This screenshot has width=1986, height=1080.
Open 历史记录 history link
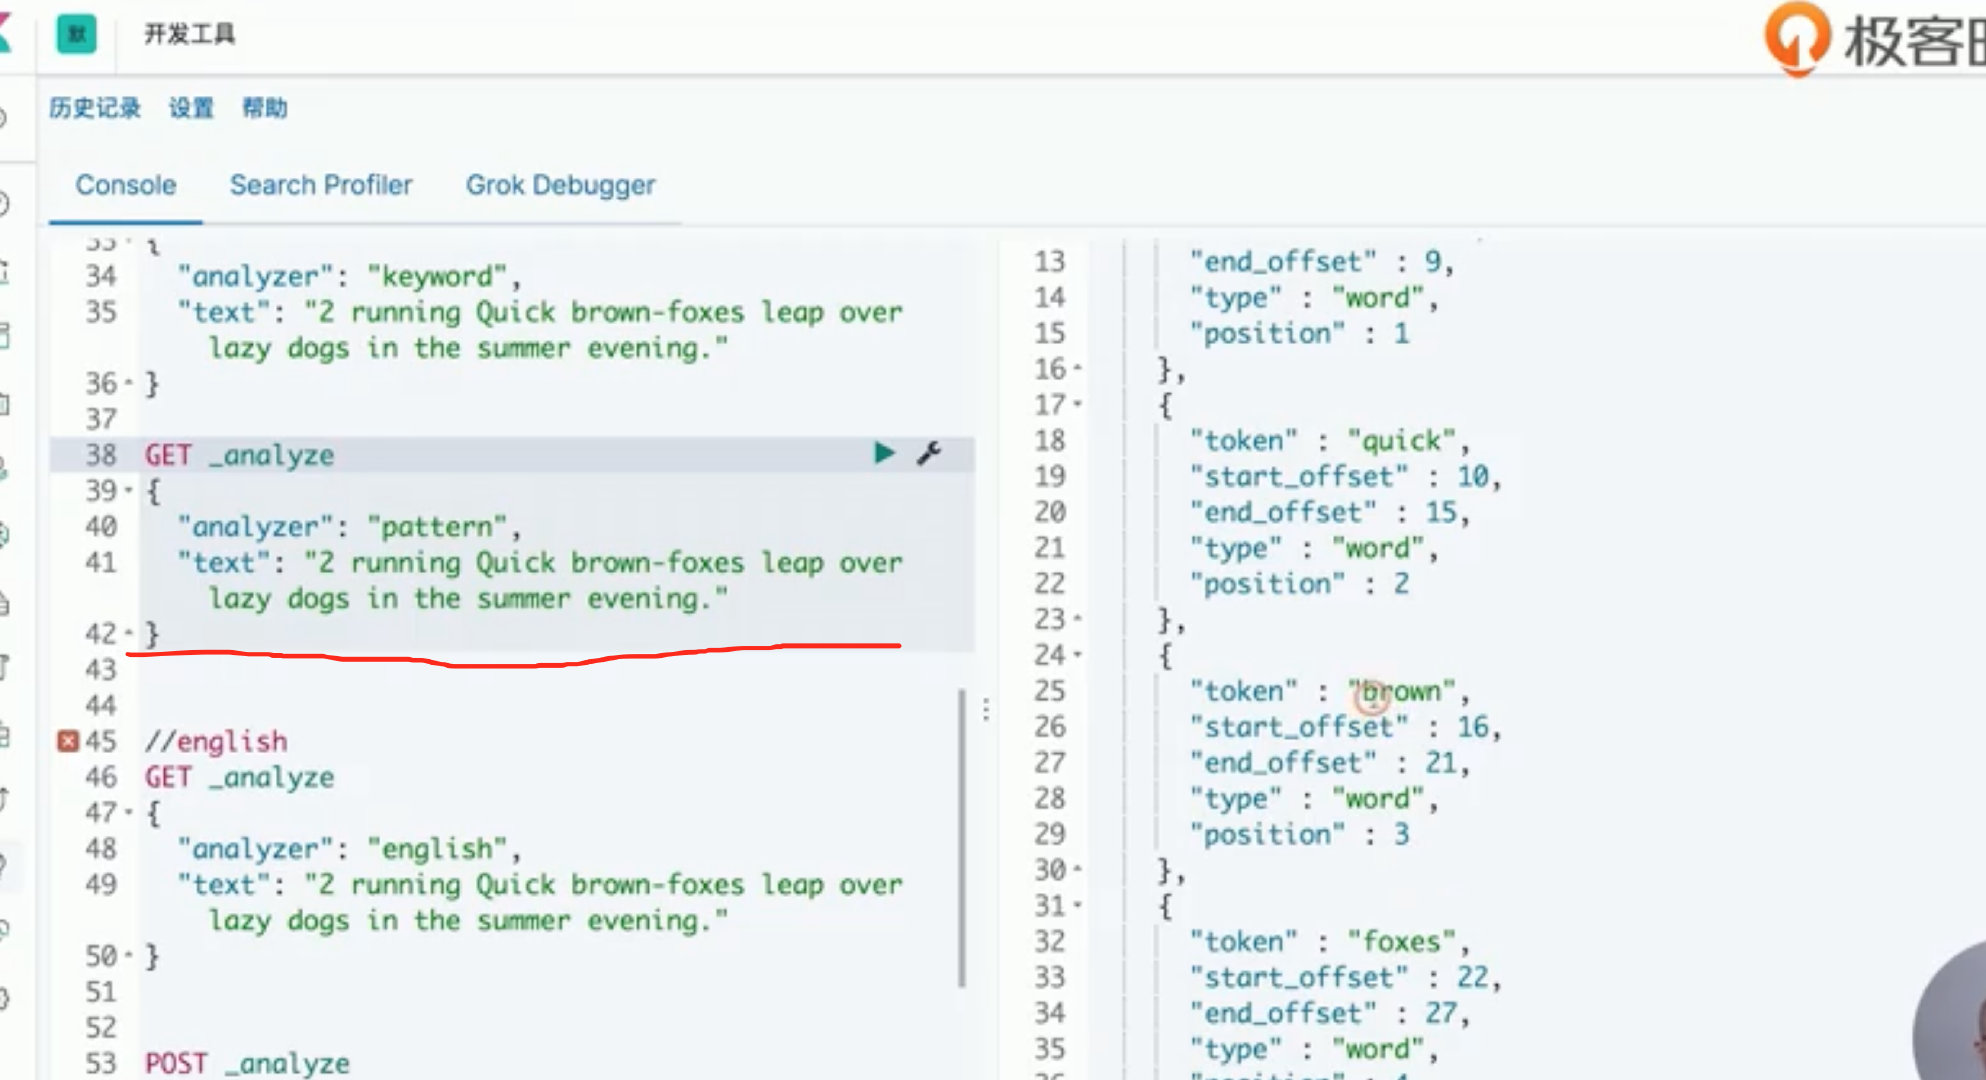click(95, 108)
